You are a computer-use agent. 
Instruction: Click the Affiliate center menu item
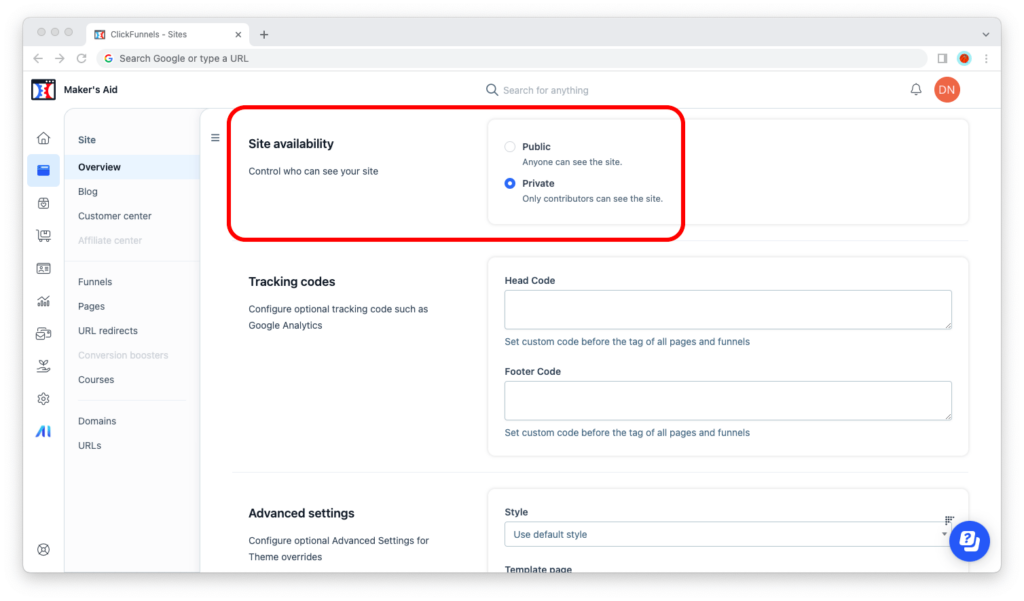[110, 240]
